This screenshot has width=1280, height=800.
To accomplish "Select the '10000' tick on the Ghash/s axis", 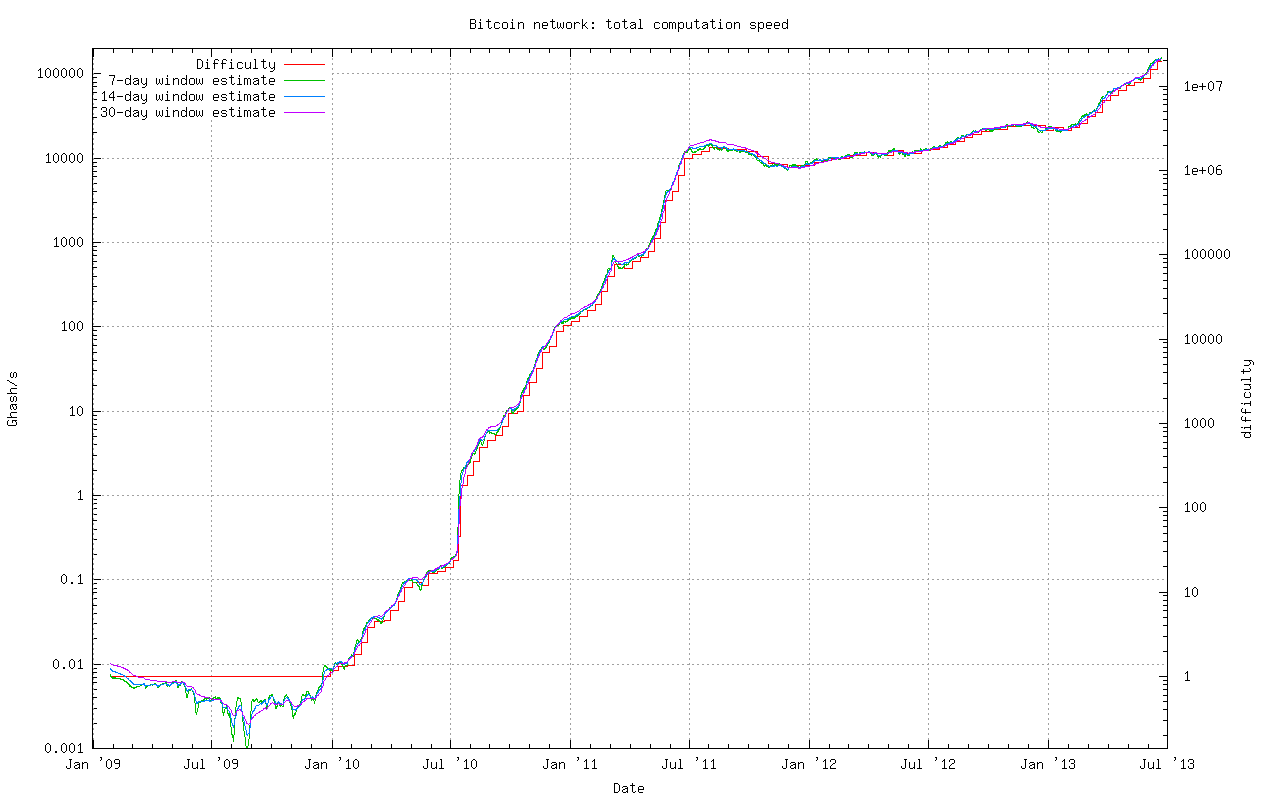I will (64, 158).
